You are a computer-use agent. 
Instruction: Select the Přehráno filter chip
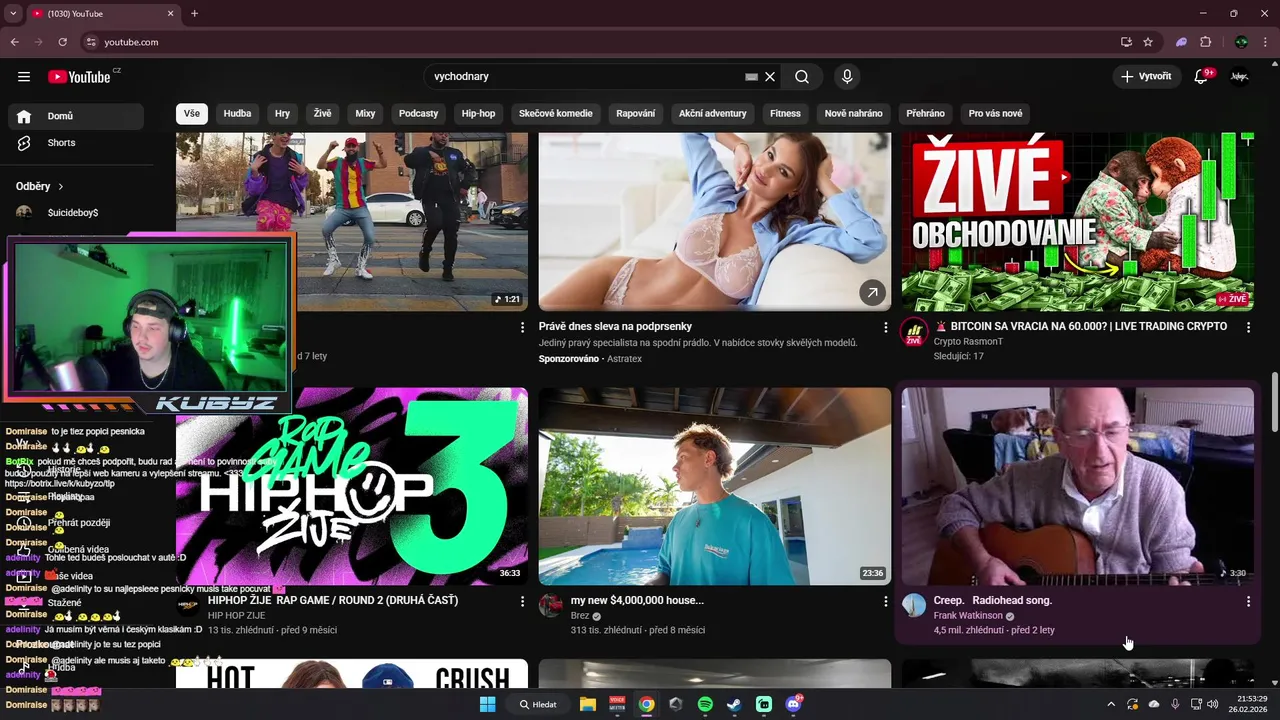pos(925,114)
